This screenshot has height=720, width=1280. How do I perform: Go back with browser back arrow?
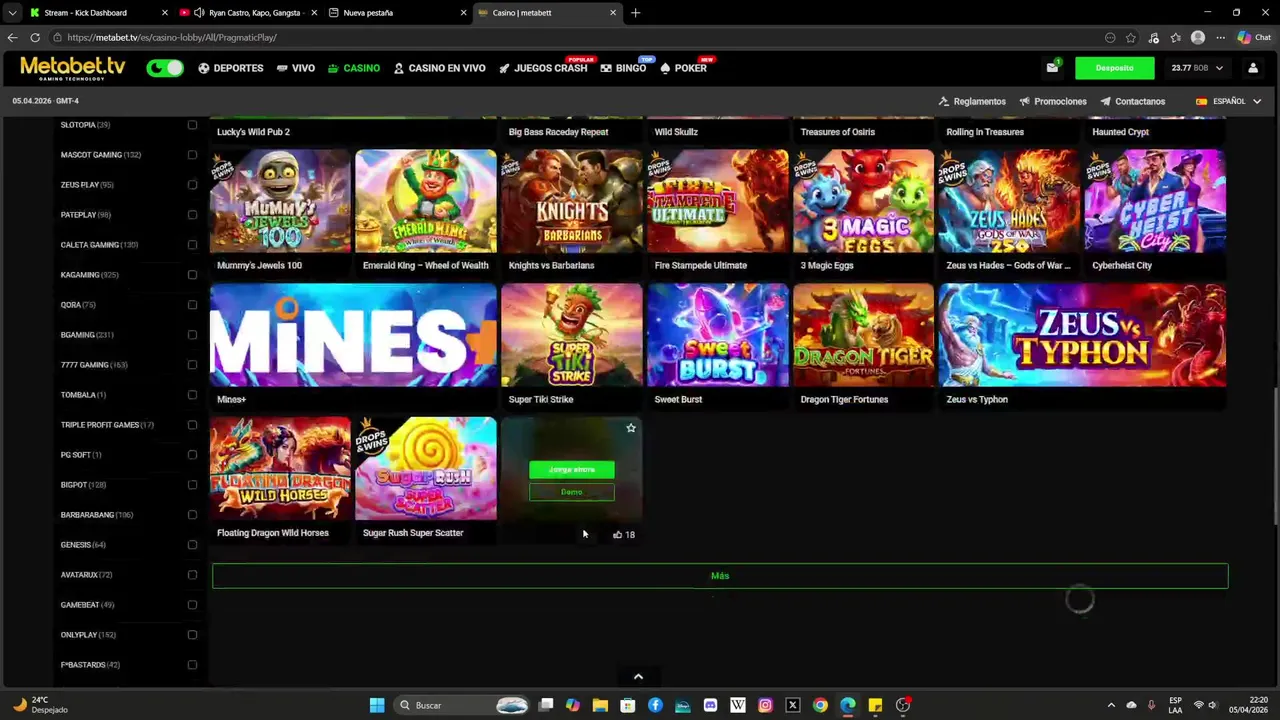tap(12, 38)
